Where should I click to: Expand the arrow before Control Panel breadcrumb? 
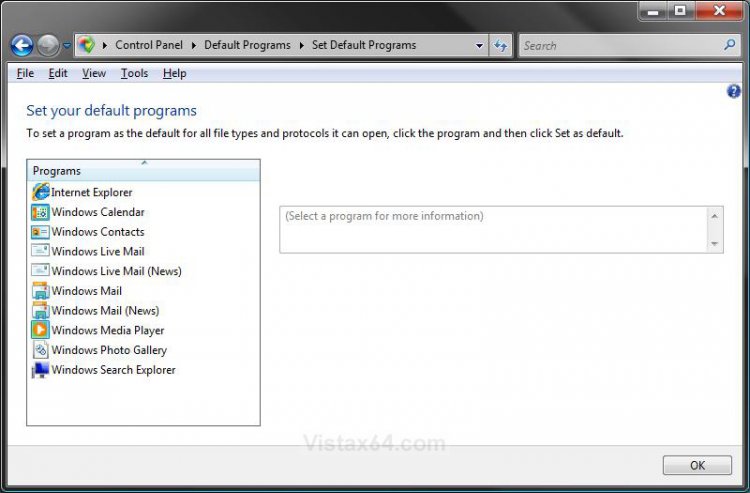tap(105, 45)
